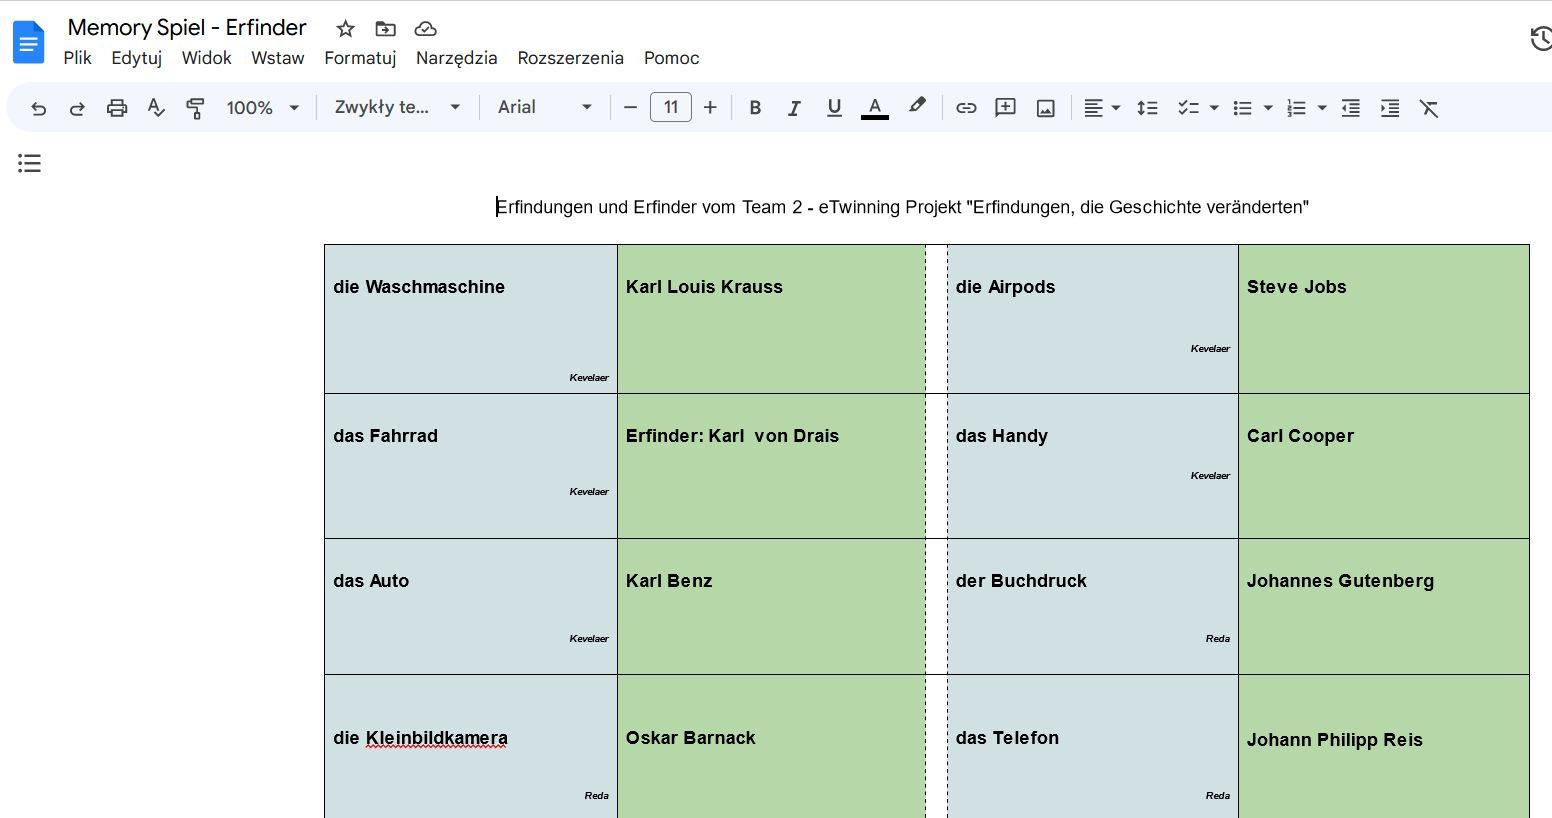
Task: Expand the bulleted list options arrow
Action: (1268, 108)
